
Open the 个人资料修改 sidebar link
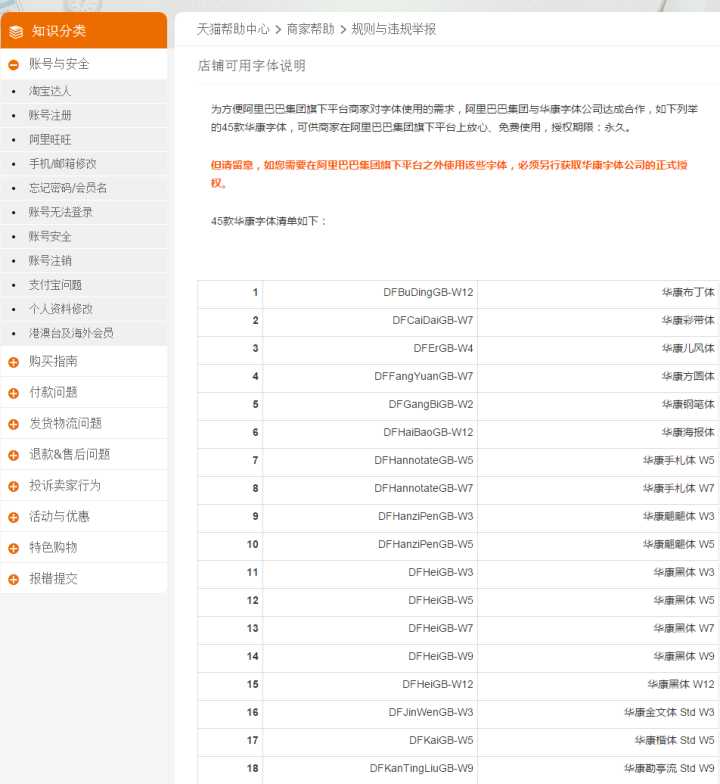click(60, 309)
